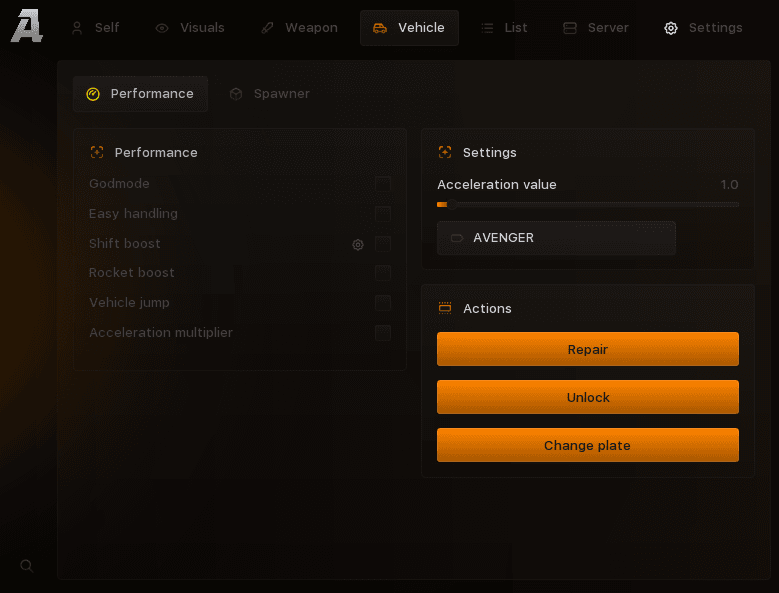Open the search magnifier icon

pos(27,566)
